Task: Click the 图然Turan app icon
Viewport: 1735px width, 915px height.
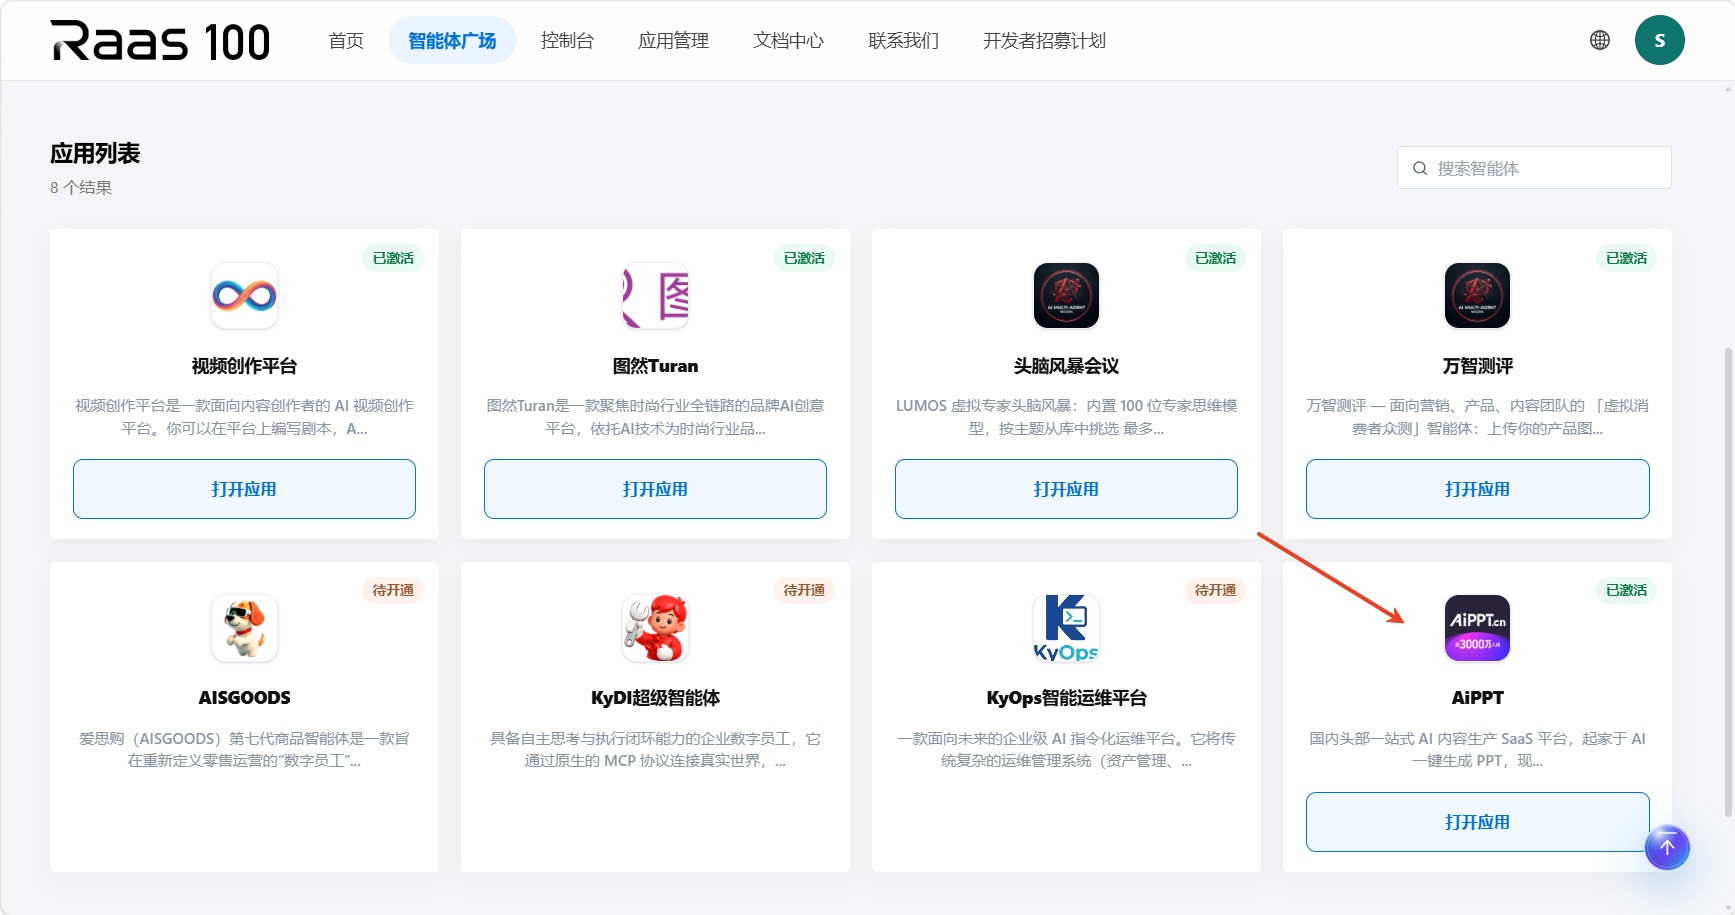Action: pyautogui.click(x=655, y=295)
